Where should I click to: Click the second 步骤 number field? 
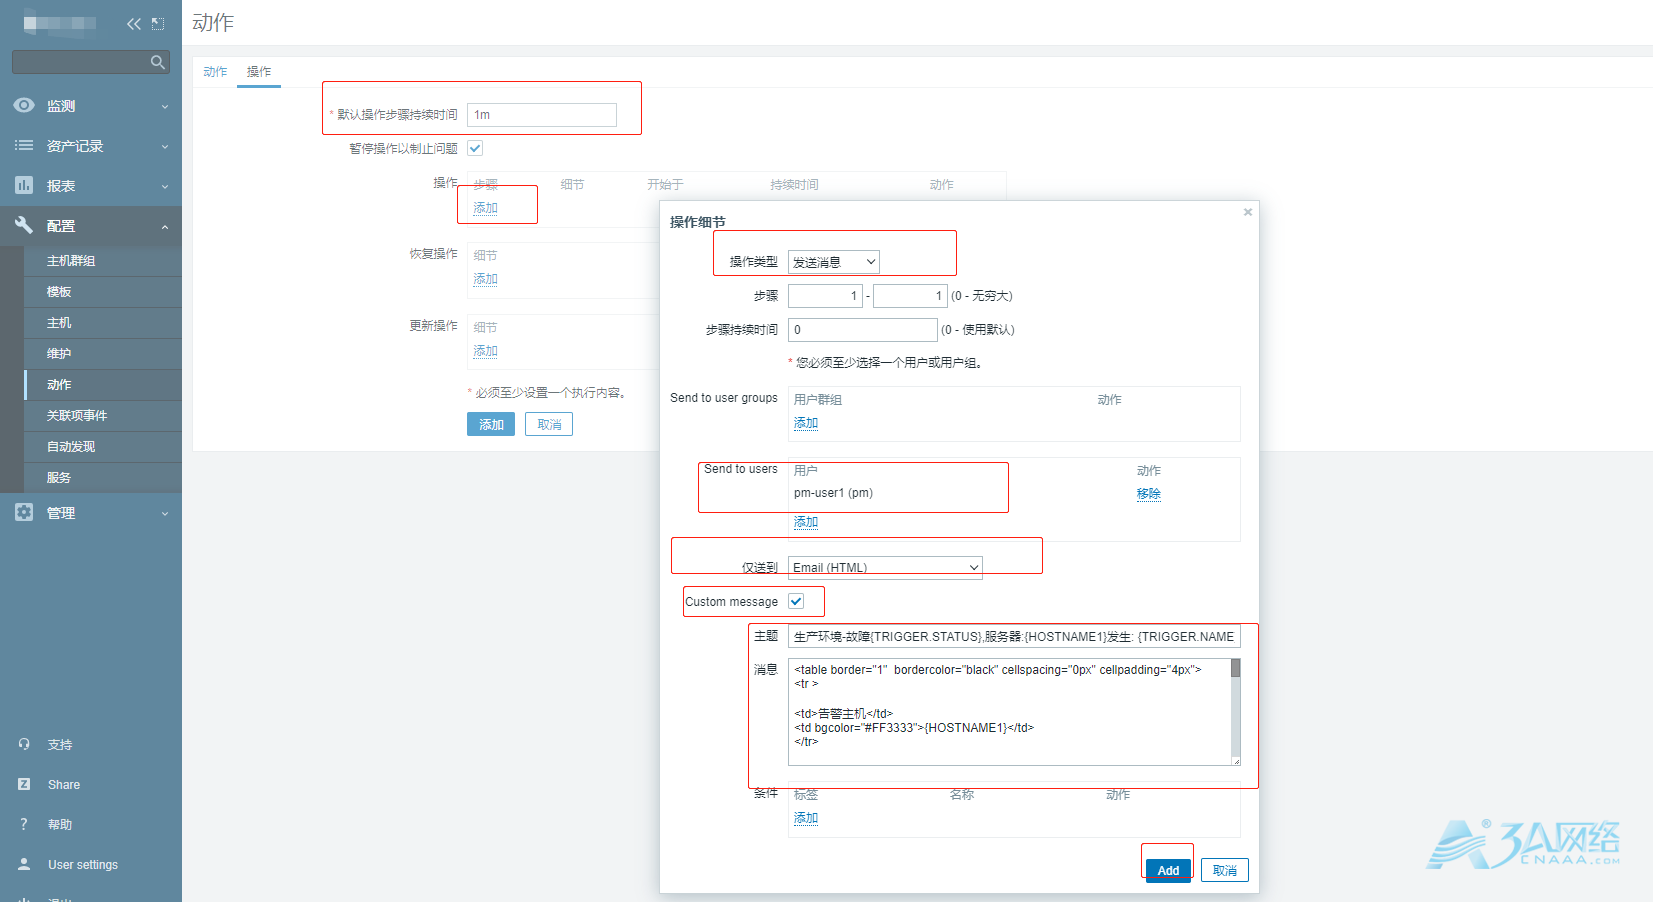pos(910,296)
